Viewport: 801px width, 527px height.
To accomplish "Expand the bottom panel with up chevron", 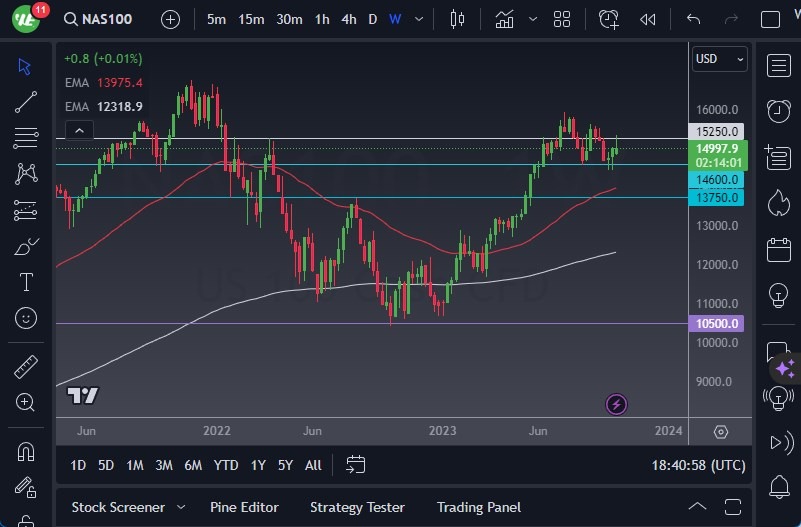I will pos(697,507).
